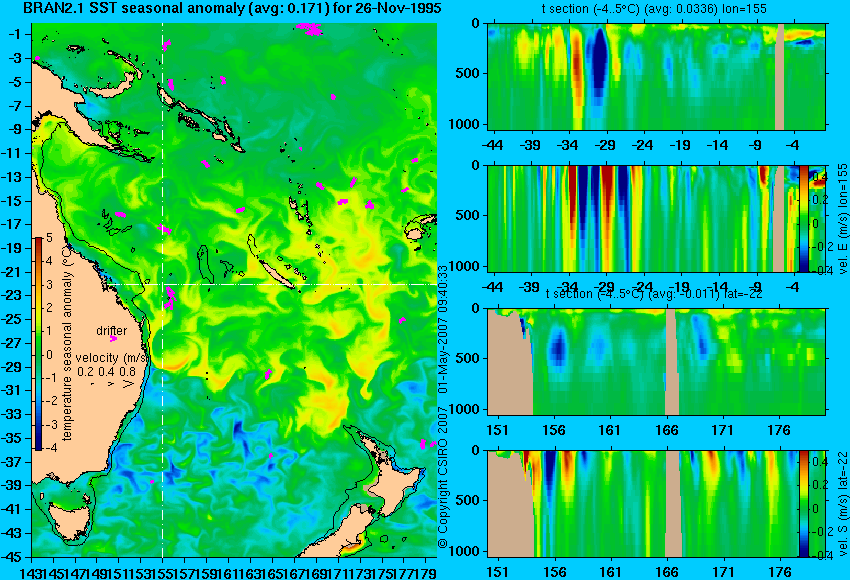The image size is (850, 580).
Task: Click the 'drifter' legend label
Action: [112, 331]
